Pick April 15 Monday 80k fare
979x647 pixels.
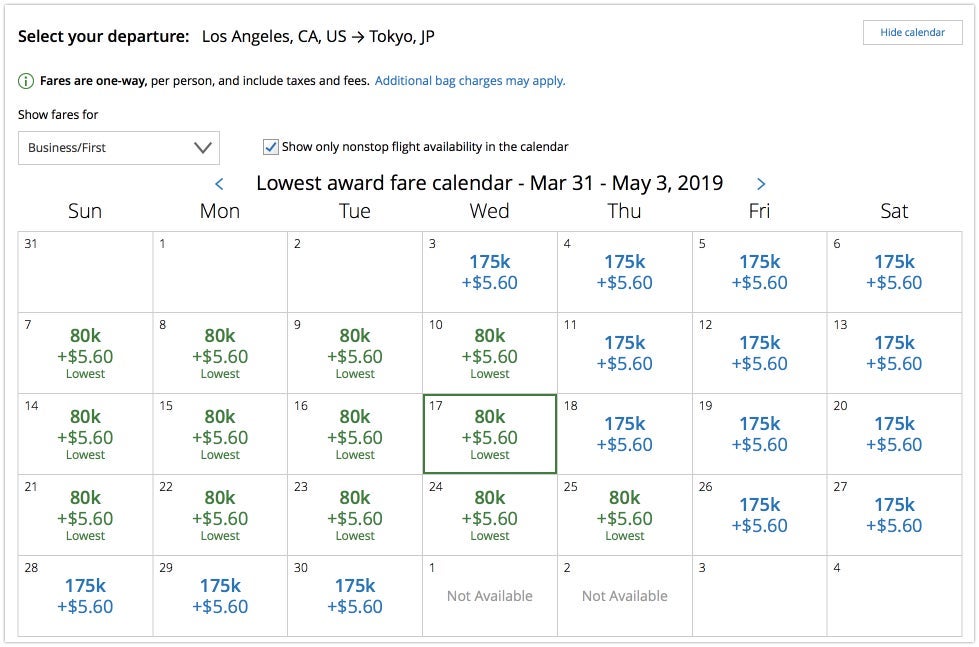tap(220, 433)
